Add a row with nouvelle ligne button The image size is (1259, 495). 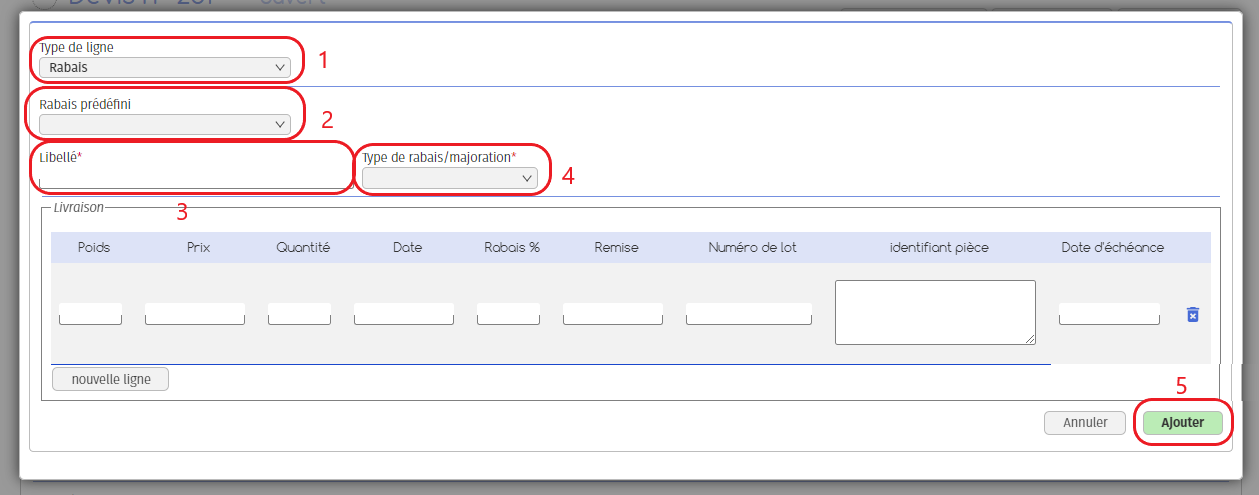[111, 379]
